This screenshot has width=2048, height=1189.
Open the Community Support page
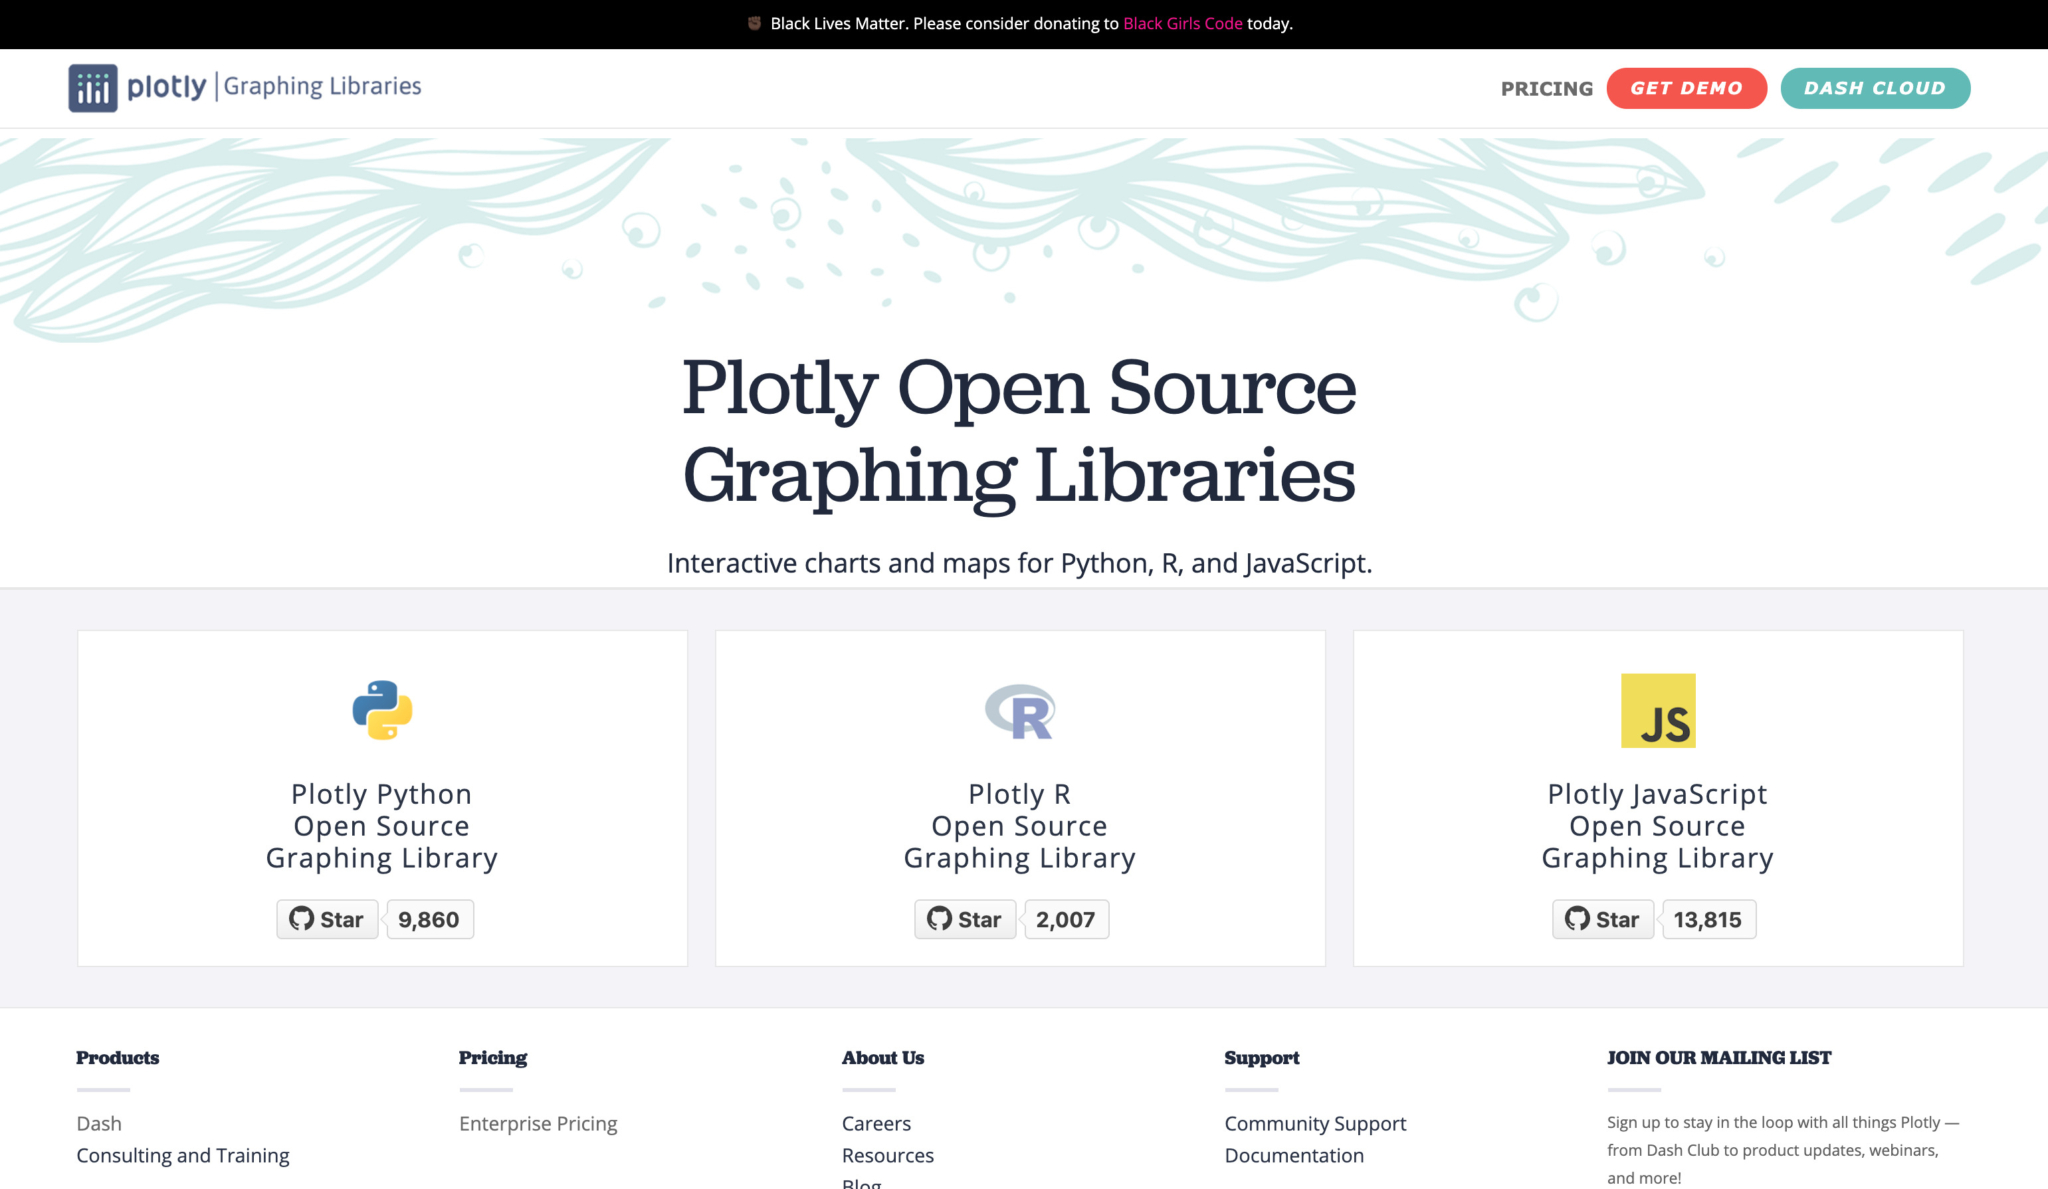[x=1315, y=1123]
